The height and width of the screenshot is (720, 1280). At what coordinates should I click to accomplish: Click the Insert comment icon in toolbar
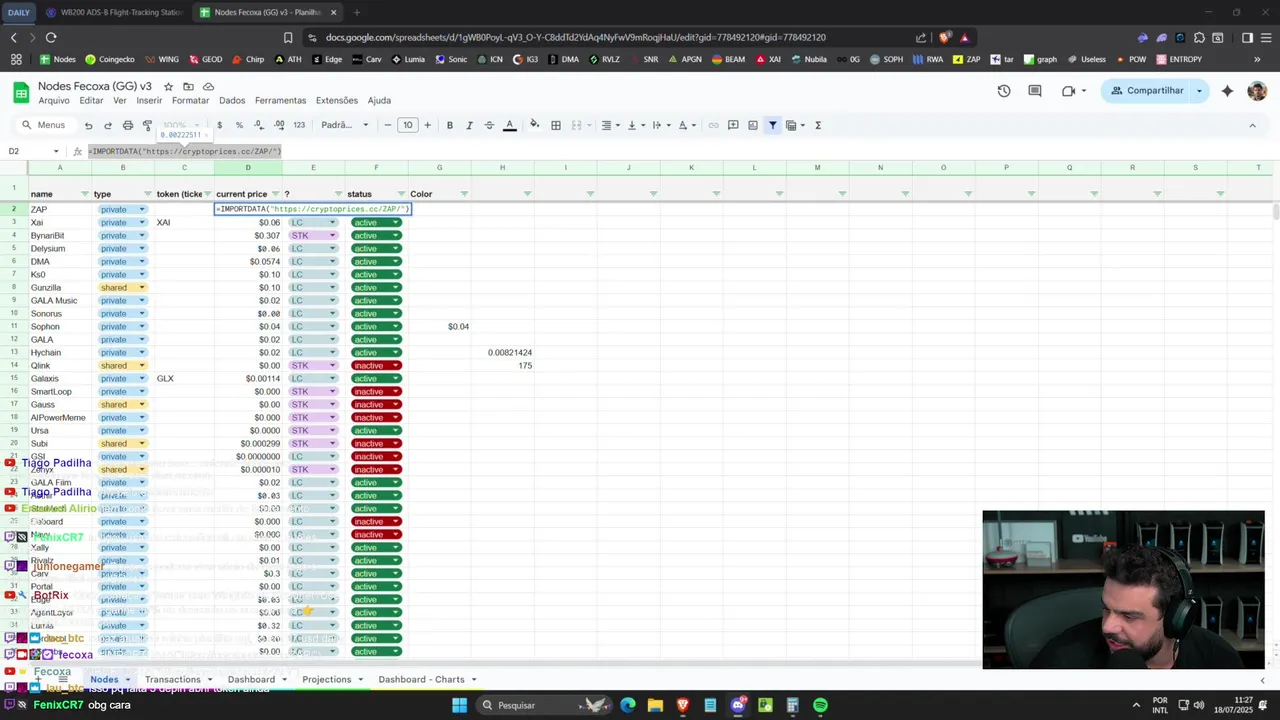click(733, 125)
